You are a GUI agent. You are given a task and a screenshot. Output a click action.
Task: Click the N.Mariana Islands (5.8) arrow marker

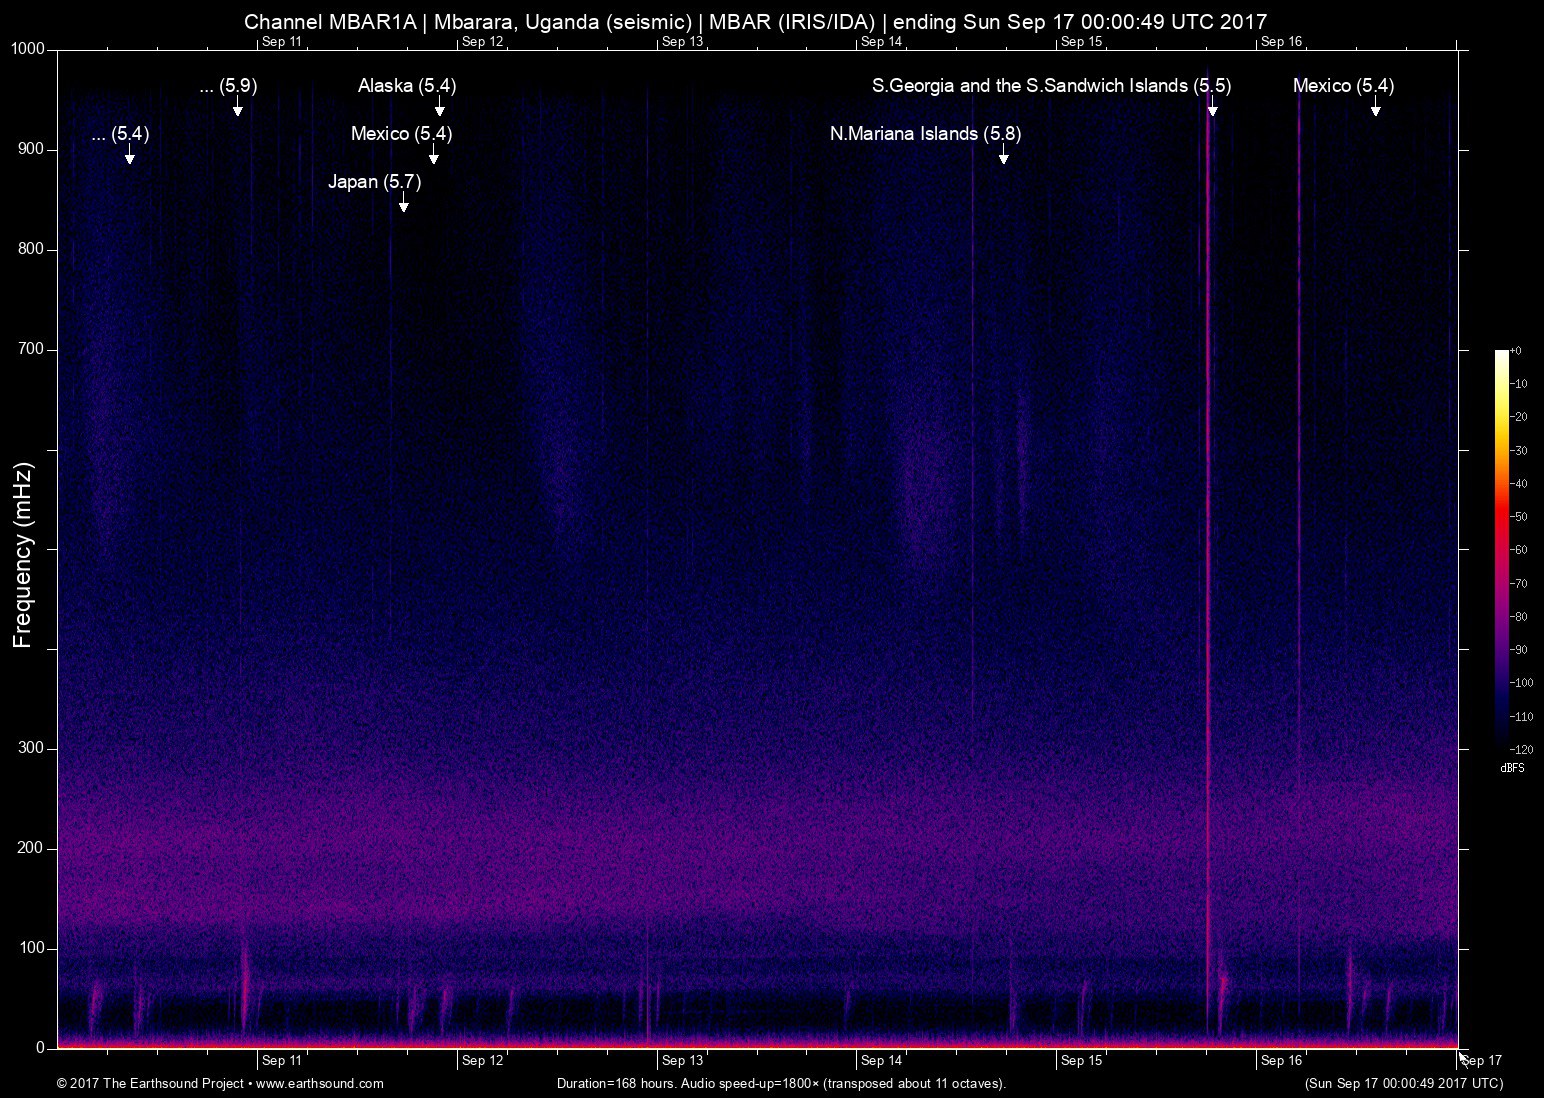pyautogui.click(x=1004, y=157)
